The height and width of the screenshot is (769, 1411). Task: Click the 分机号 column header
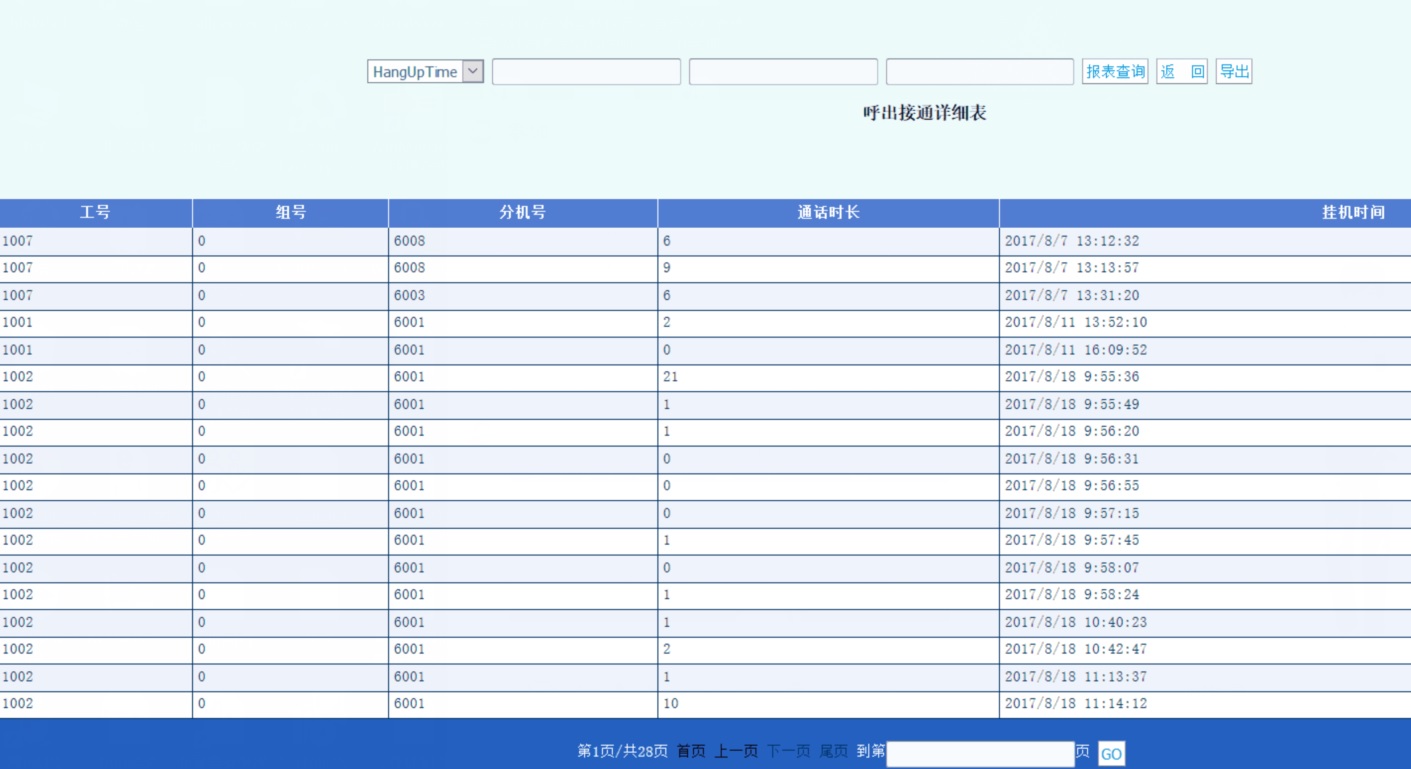522,213
